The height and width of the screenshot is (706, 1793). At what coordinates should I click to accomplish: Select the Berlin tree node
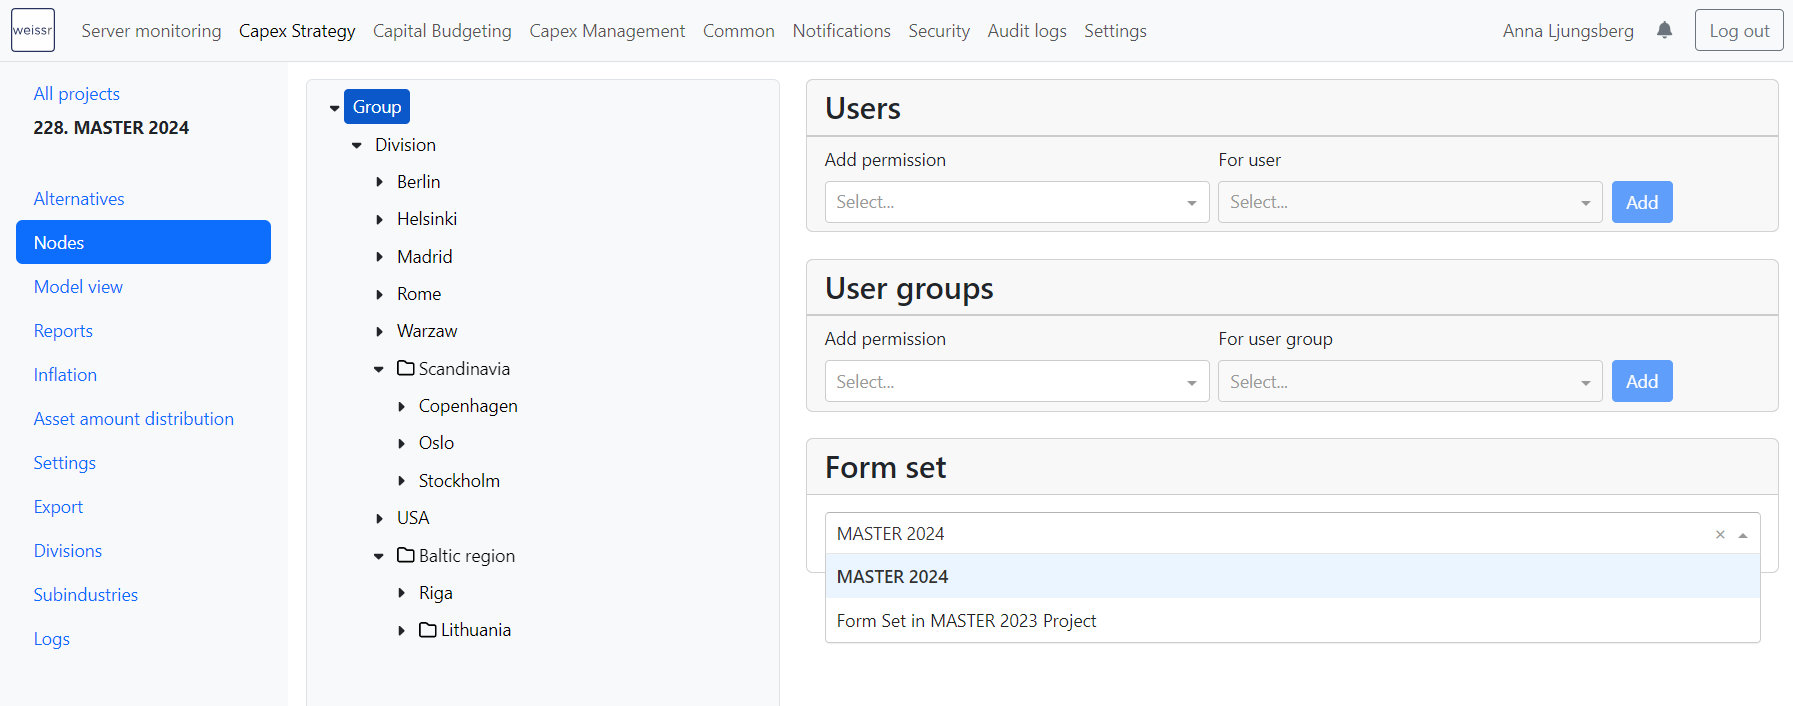418,182
